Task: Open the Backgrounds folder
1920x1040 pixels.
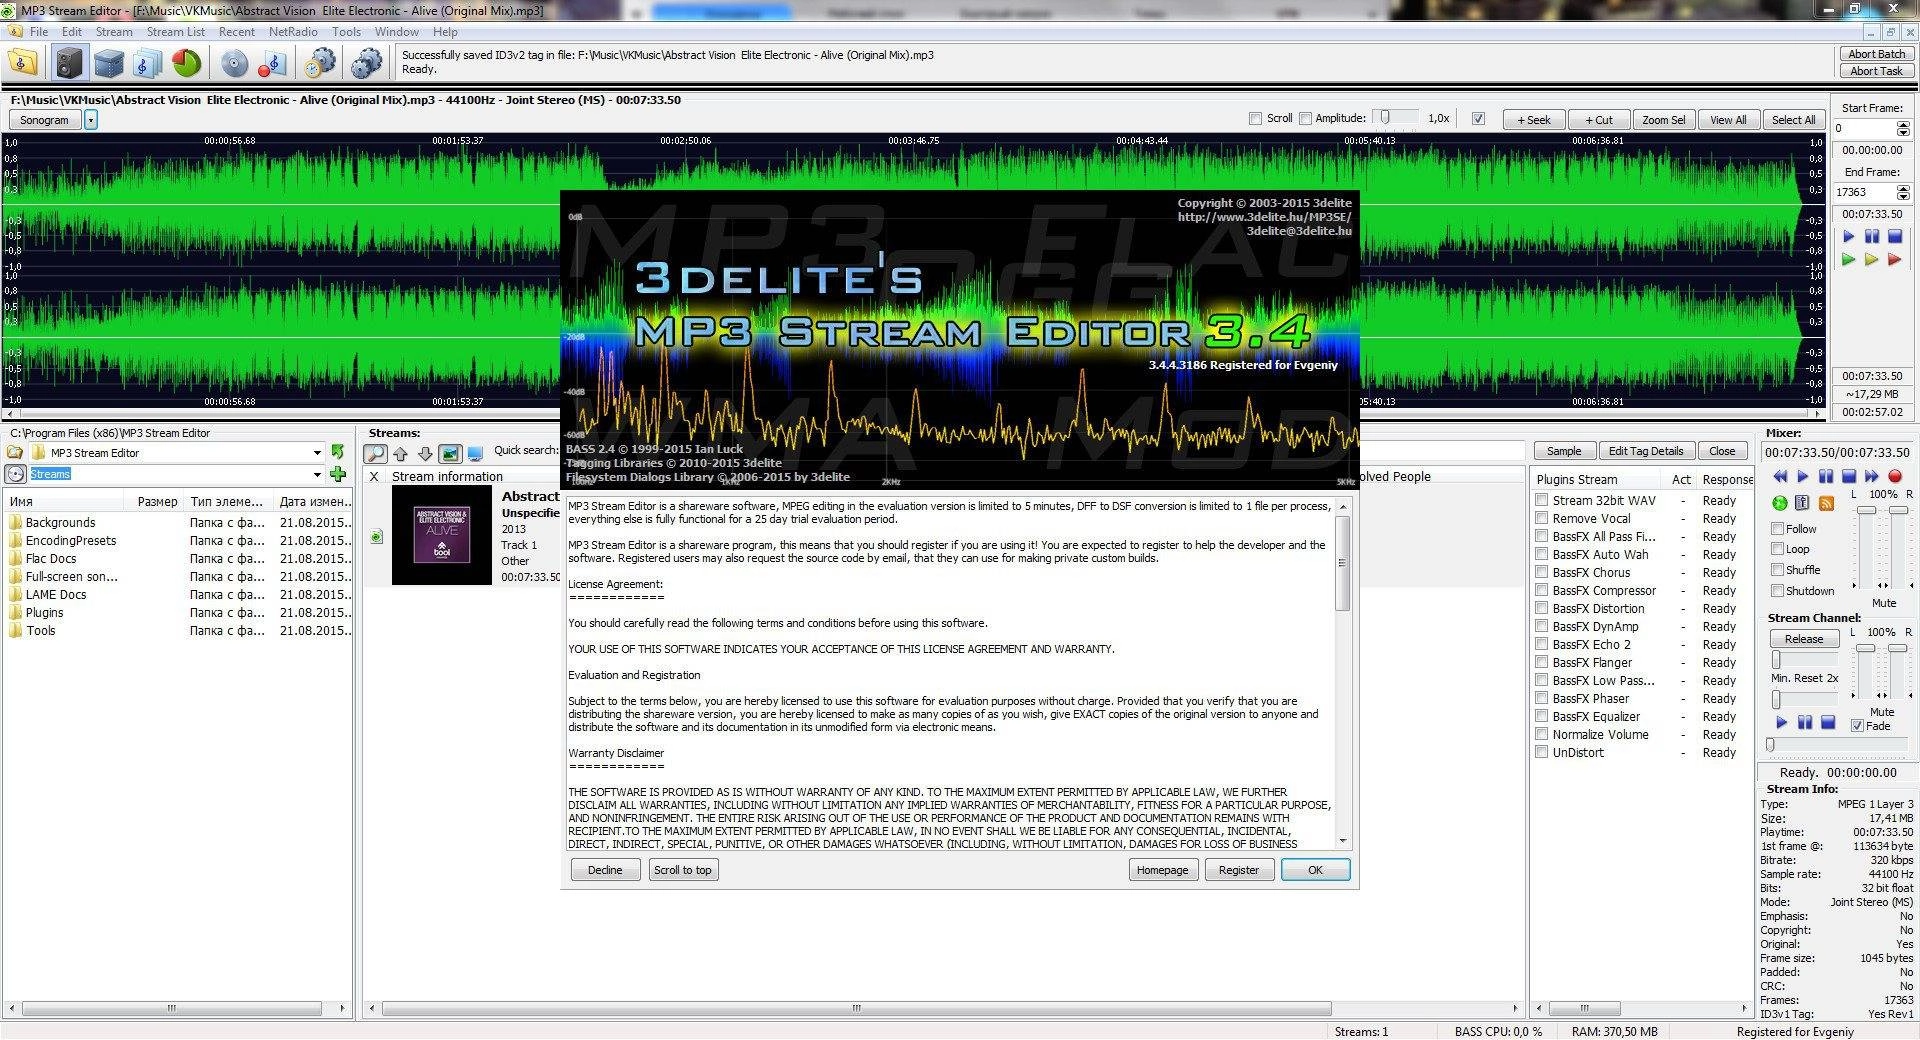Action: (x=61, y=522)
